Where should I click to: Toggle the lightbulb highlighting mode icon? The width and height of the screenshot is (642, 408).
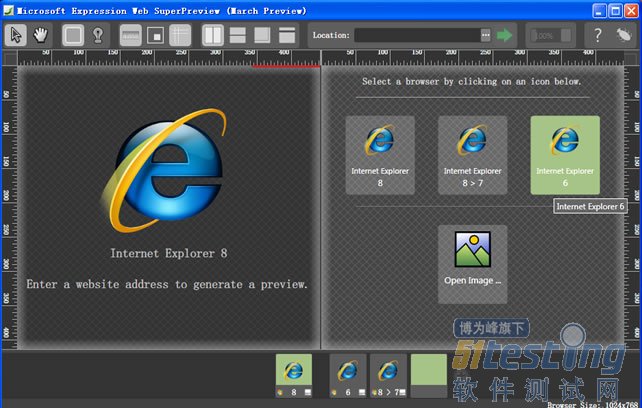99,34
